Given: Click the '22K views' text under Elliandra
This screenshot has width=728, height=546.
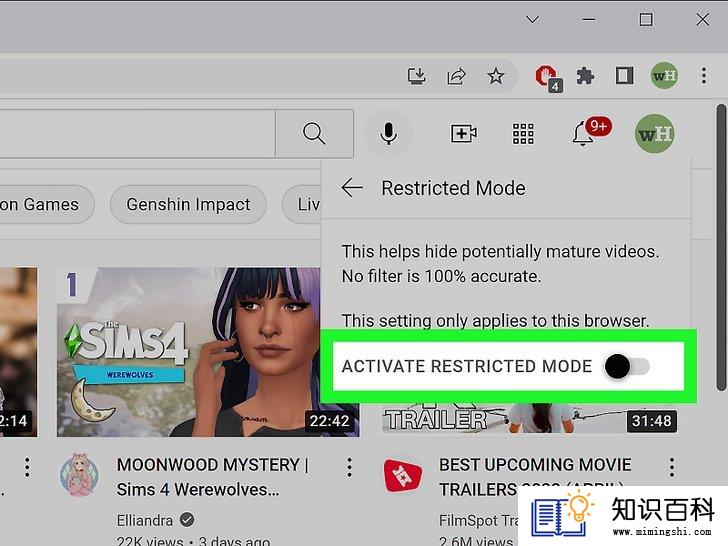Looking at the screenshot, I should click(x=150, y=541).
